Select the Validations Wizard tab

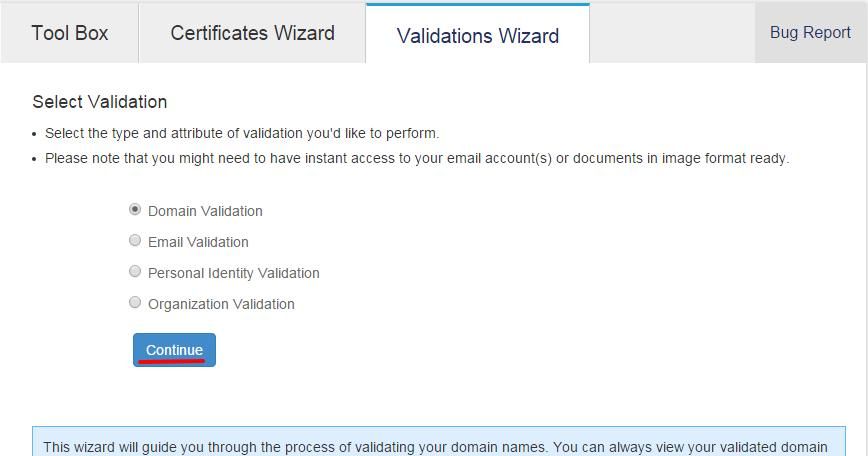pyautogui.click(x=477, y=35)
